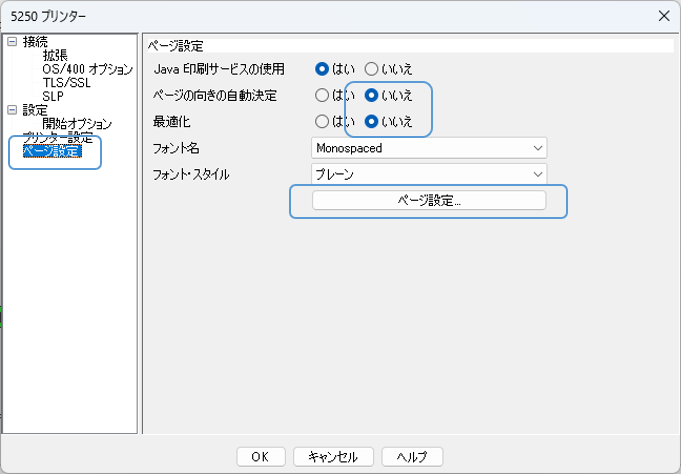
Task: Select プリンター設定 in the left tree
Action: (x=57, y=137)
